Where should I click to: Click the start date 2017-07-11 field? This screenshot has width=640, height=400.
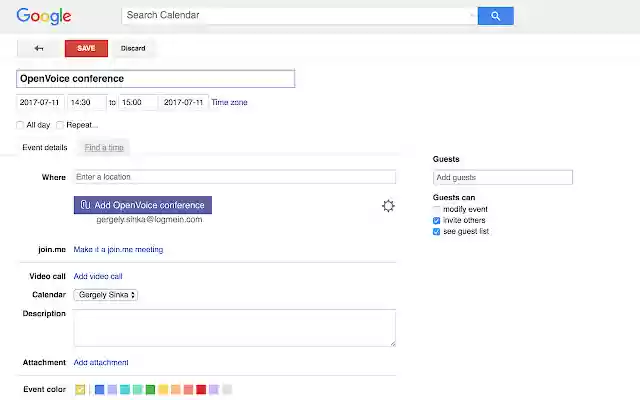pos(40,102)
